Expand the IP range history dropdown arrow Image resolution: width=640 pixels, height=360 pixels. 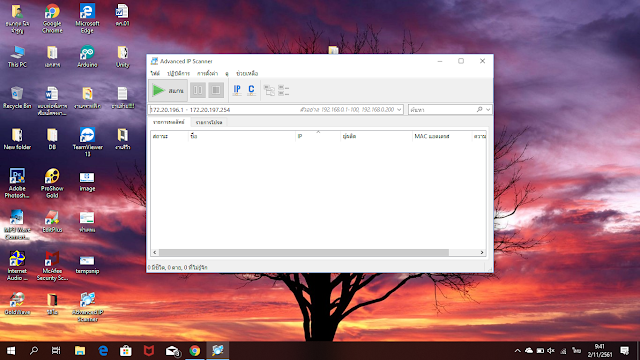(399, 109)
